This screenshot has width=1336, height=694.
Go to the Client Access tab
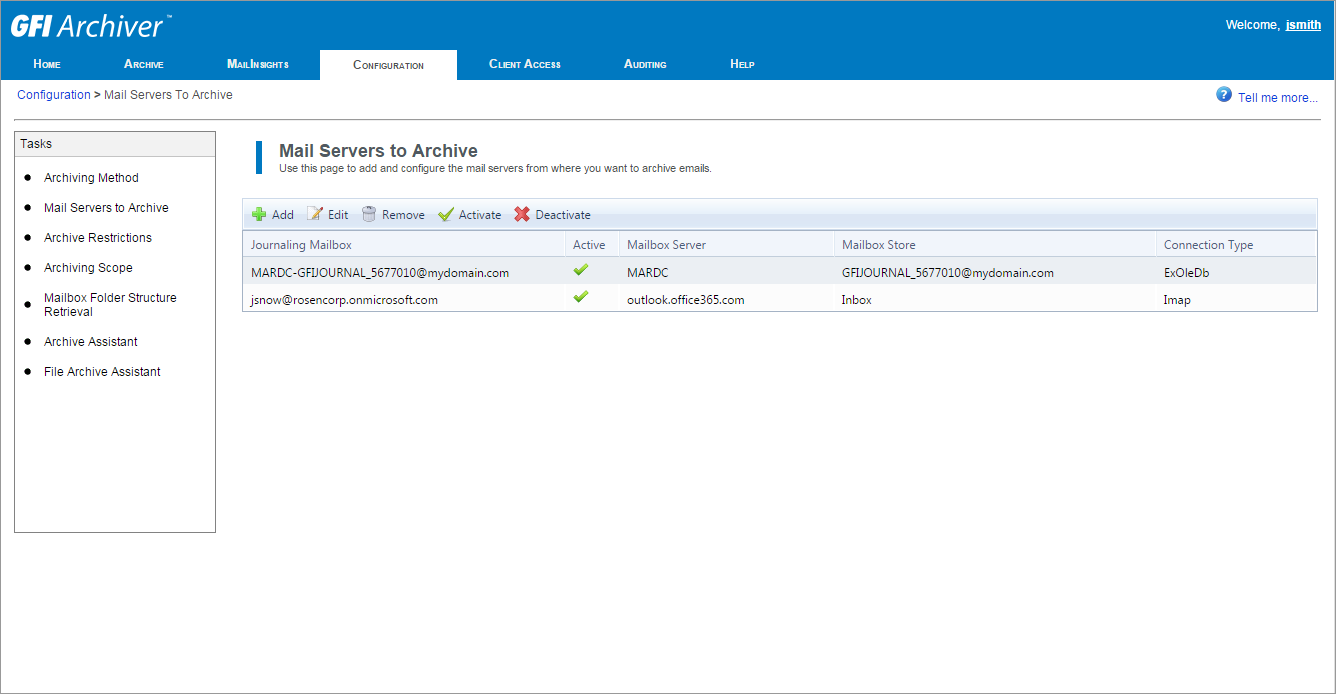click(525, 65)
